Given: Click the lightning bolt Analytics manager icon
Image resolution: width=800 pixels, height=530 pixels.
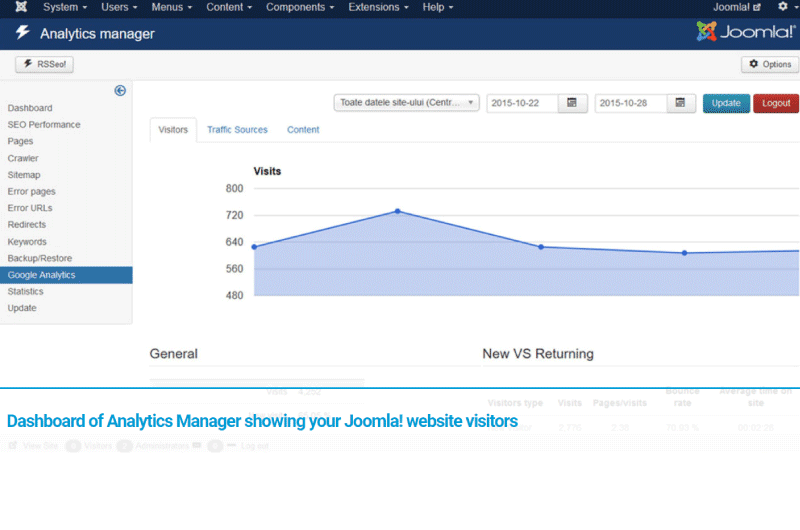Looking at the screenshot, I should pyautogui.click(x=22, y=33).
